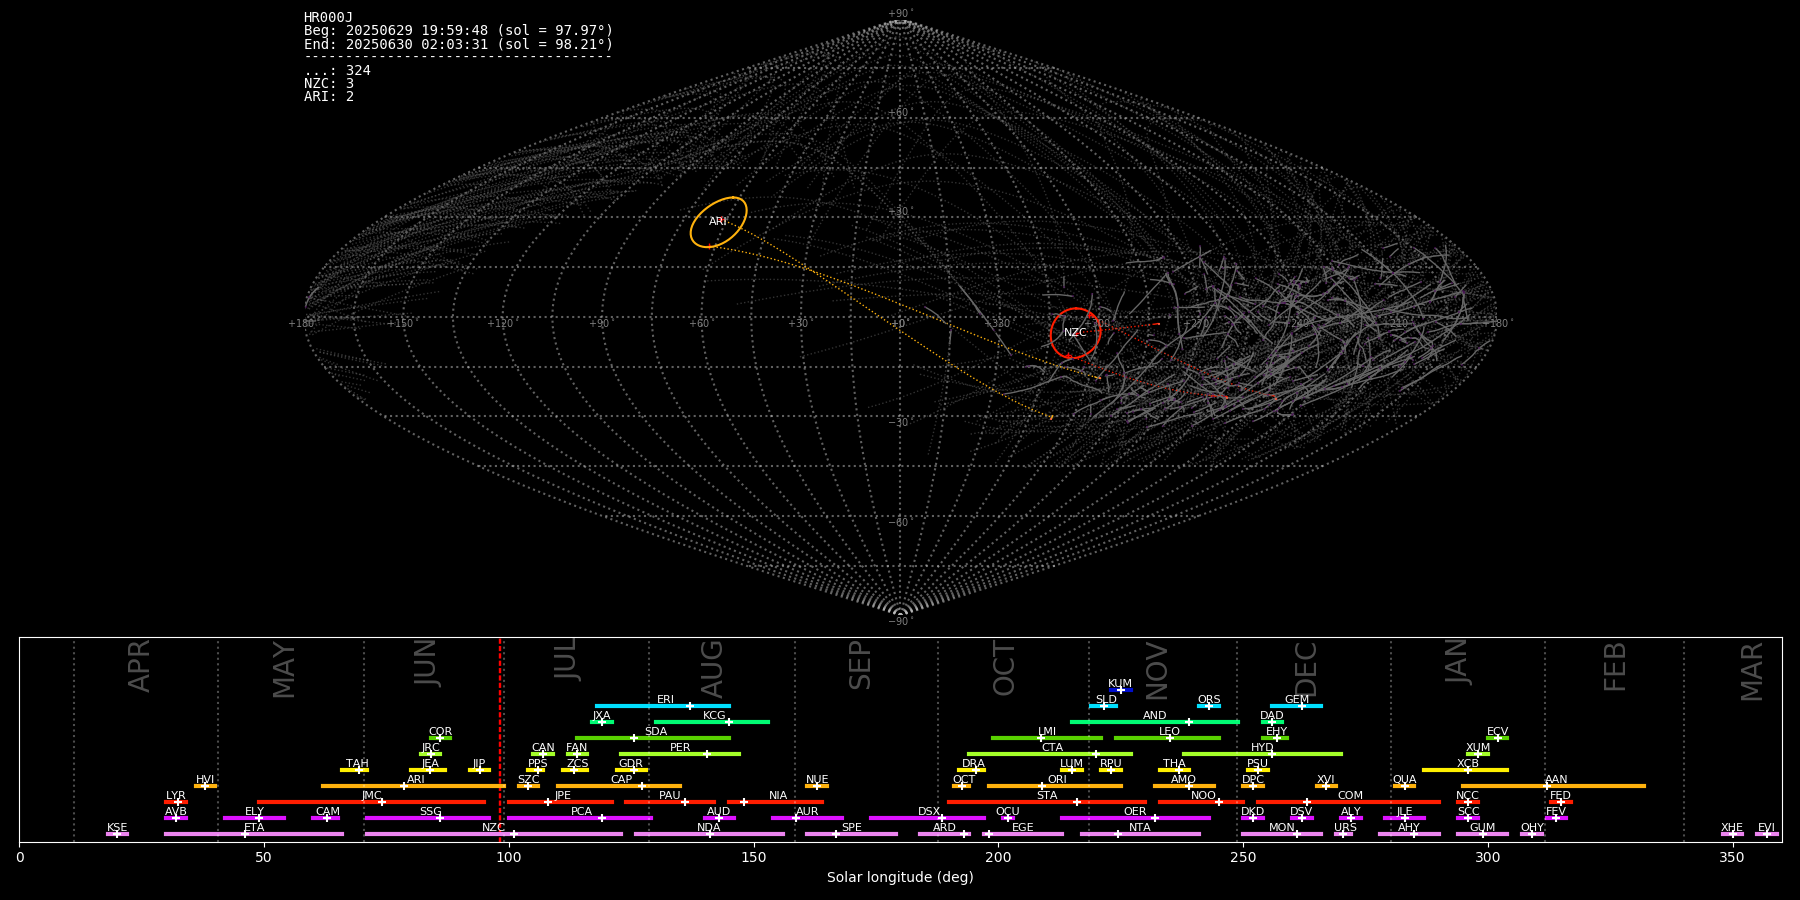
Task: Select the red dashed current solar longitude line
Action: 500,740
